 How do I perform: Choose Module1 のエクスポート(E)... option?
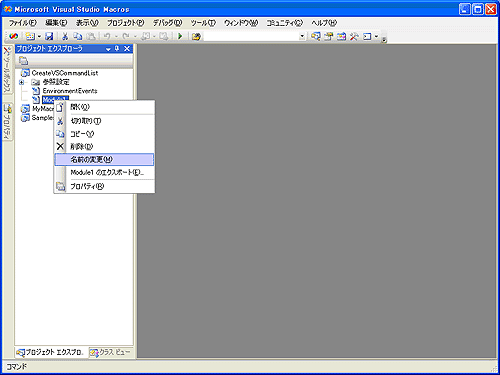(x=104, y=172)
